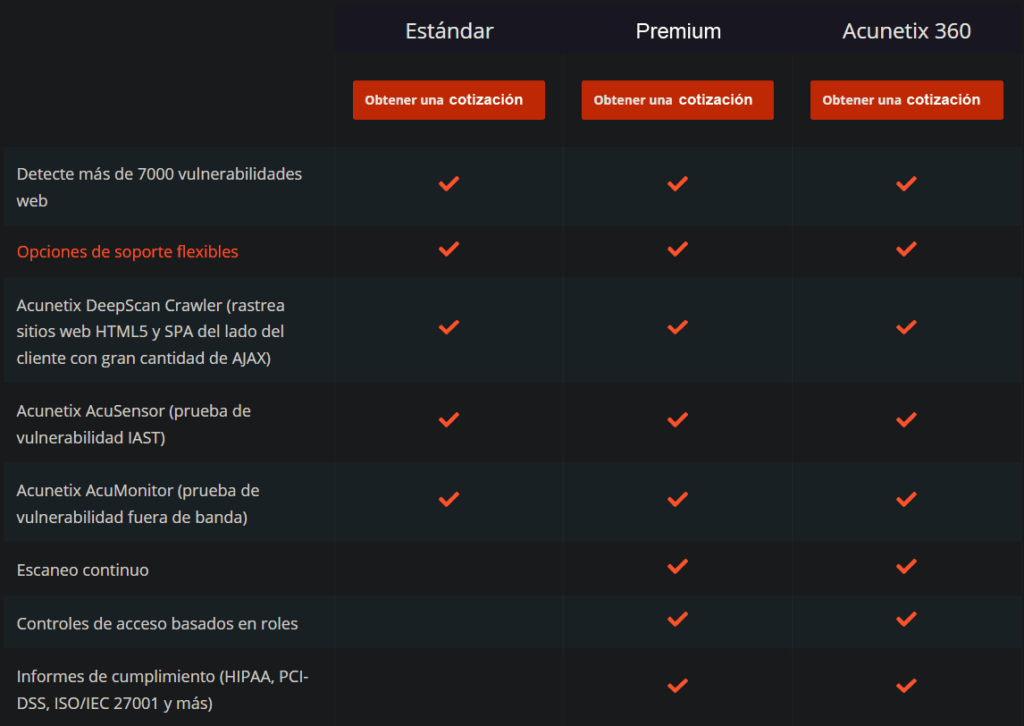Click the Acunetix 360 'Obtener una cotización' button
Image resolution: width=1024 pixels, height=726 pixels.
pyautogui.click(x=906, y=100)
